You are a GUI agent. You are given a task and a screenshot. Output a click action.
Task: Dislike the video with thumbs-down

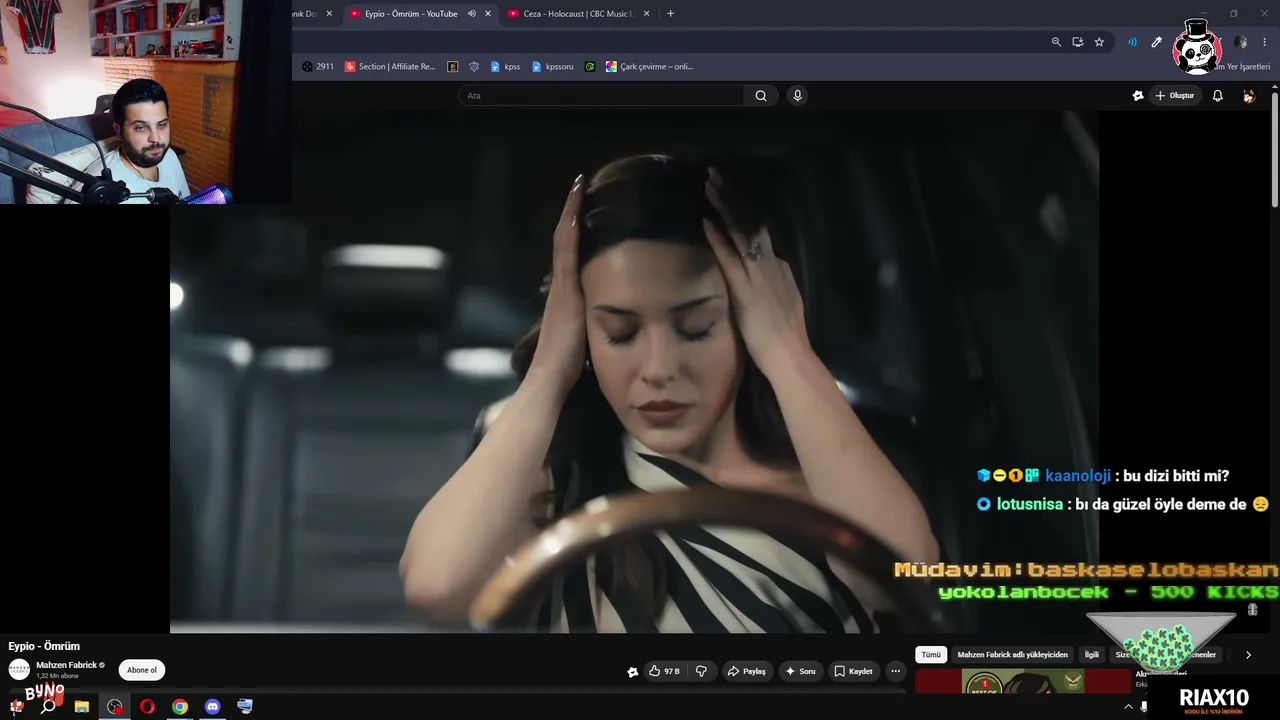click(701, 671)
